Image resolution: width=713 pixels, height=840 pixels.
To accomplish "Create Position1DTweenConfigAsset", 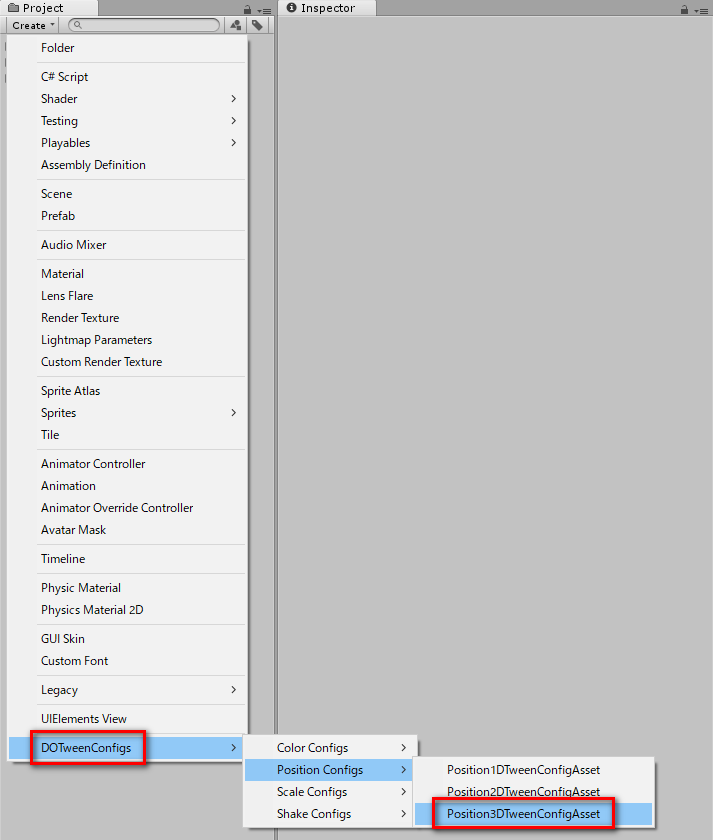I will tap(534, 769).
